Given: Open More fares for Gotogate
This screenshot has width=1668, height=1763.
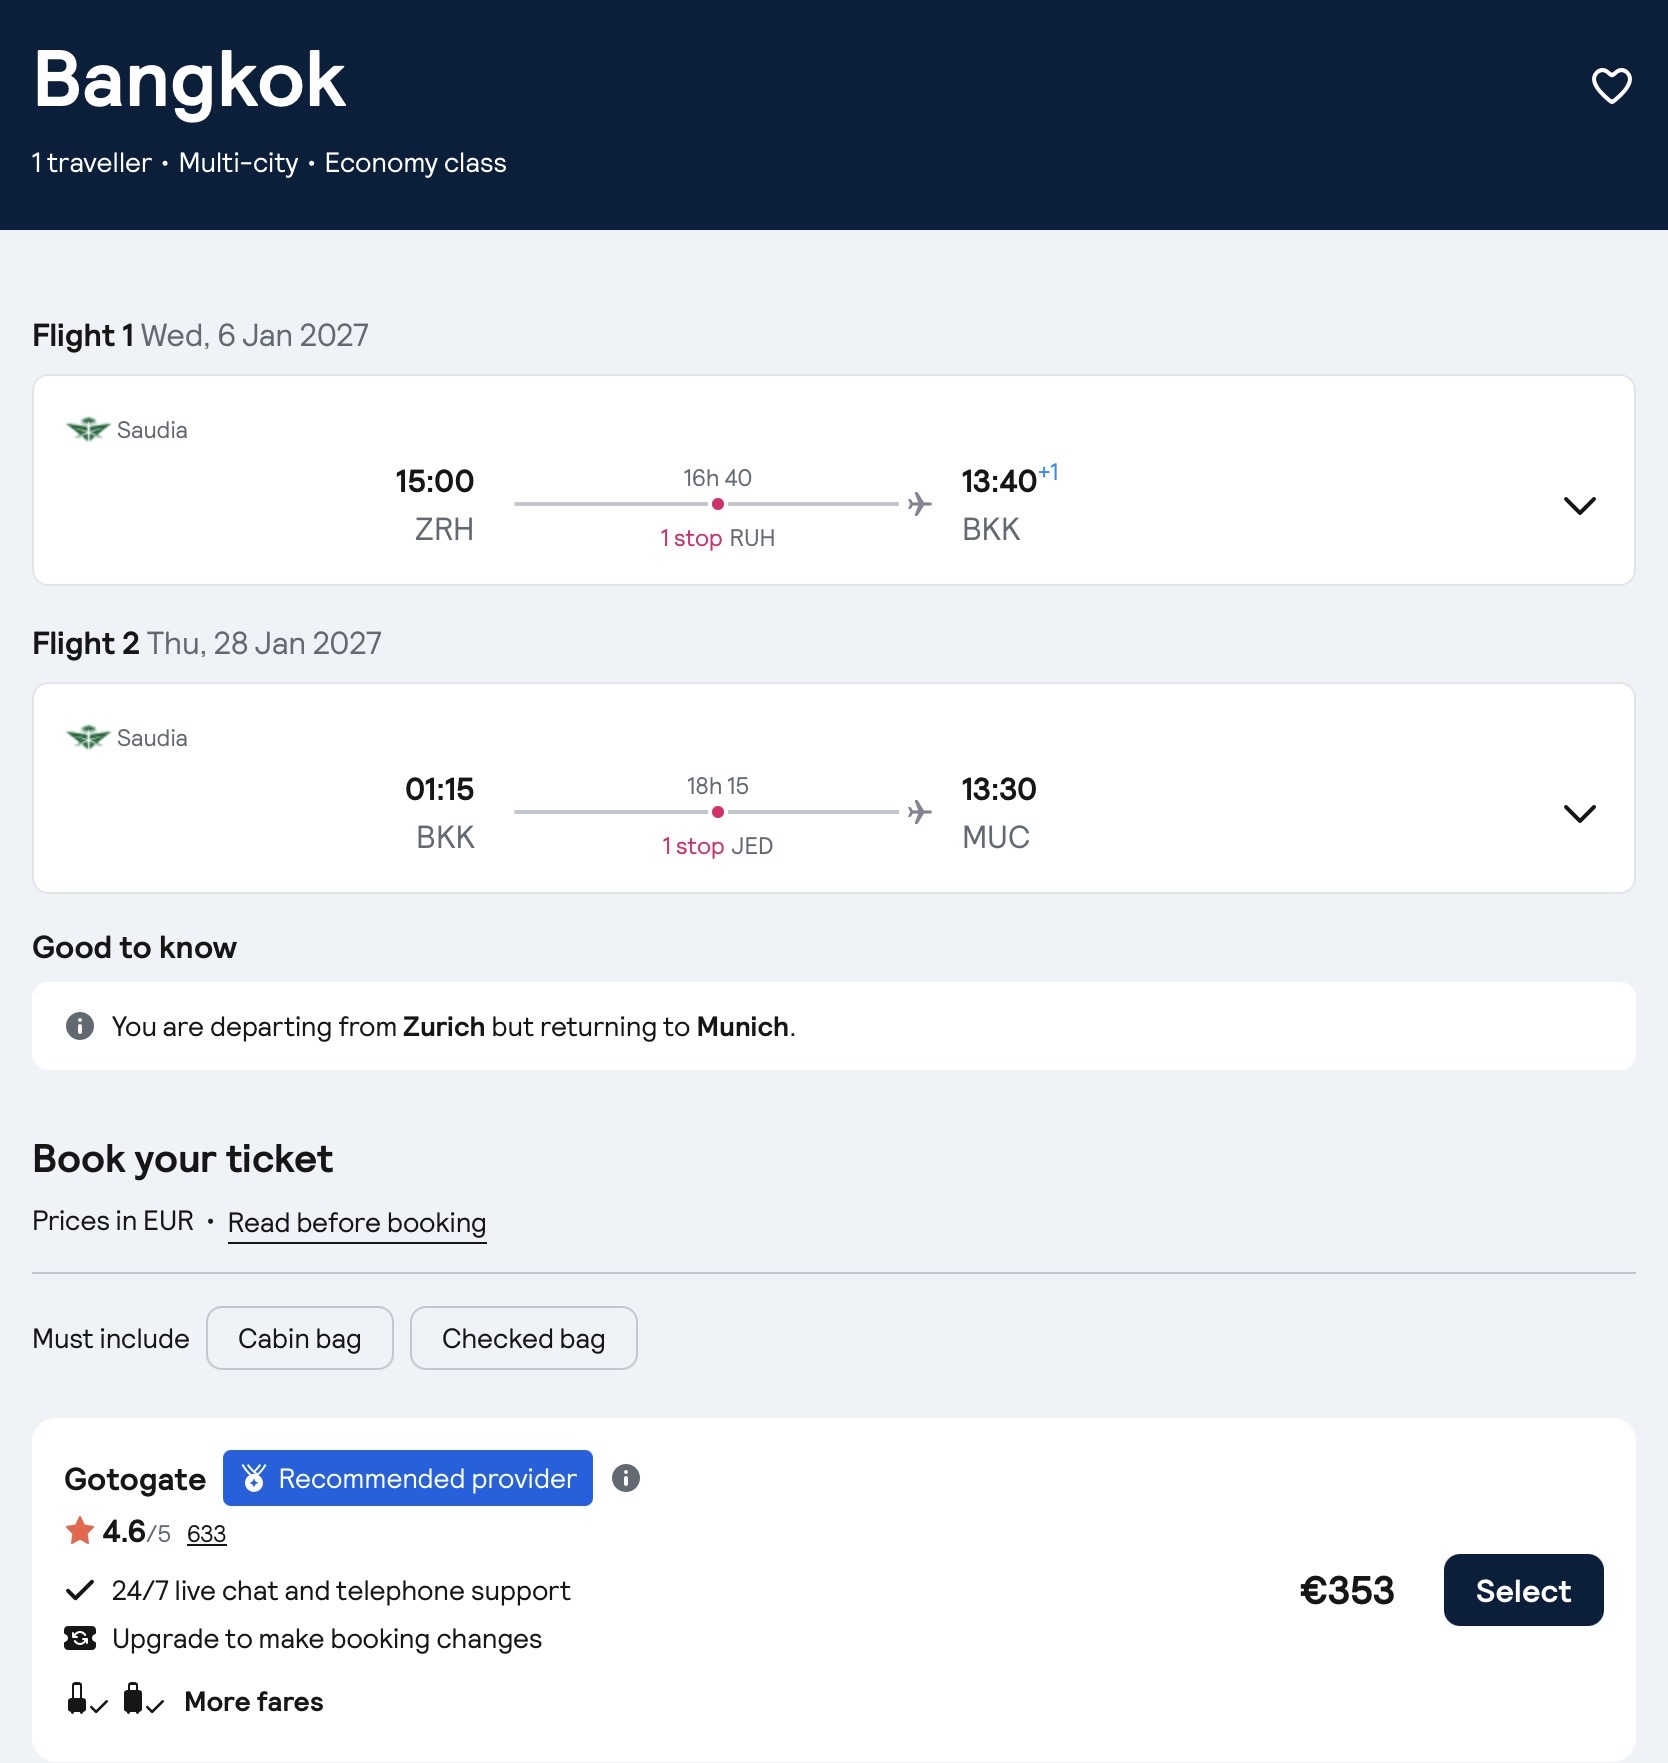Looking at the screenshot, I should coord(254,1702).
